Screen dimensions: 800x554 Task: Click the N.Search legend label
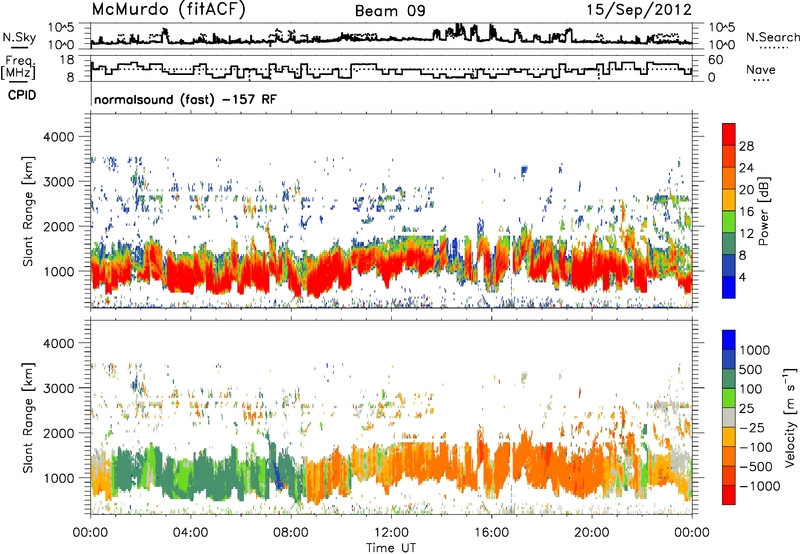click(772, 37)
